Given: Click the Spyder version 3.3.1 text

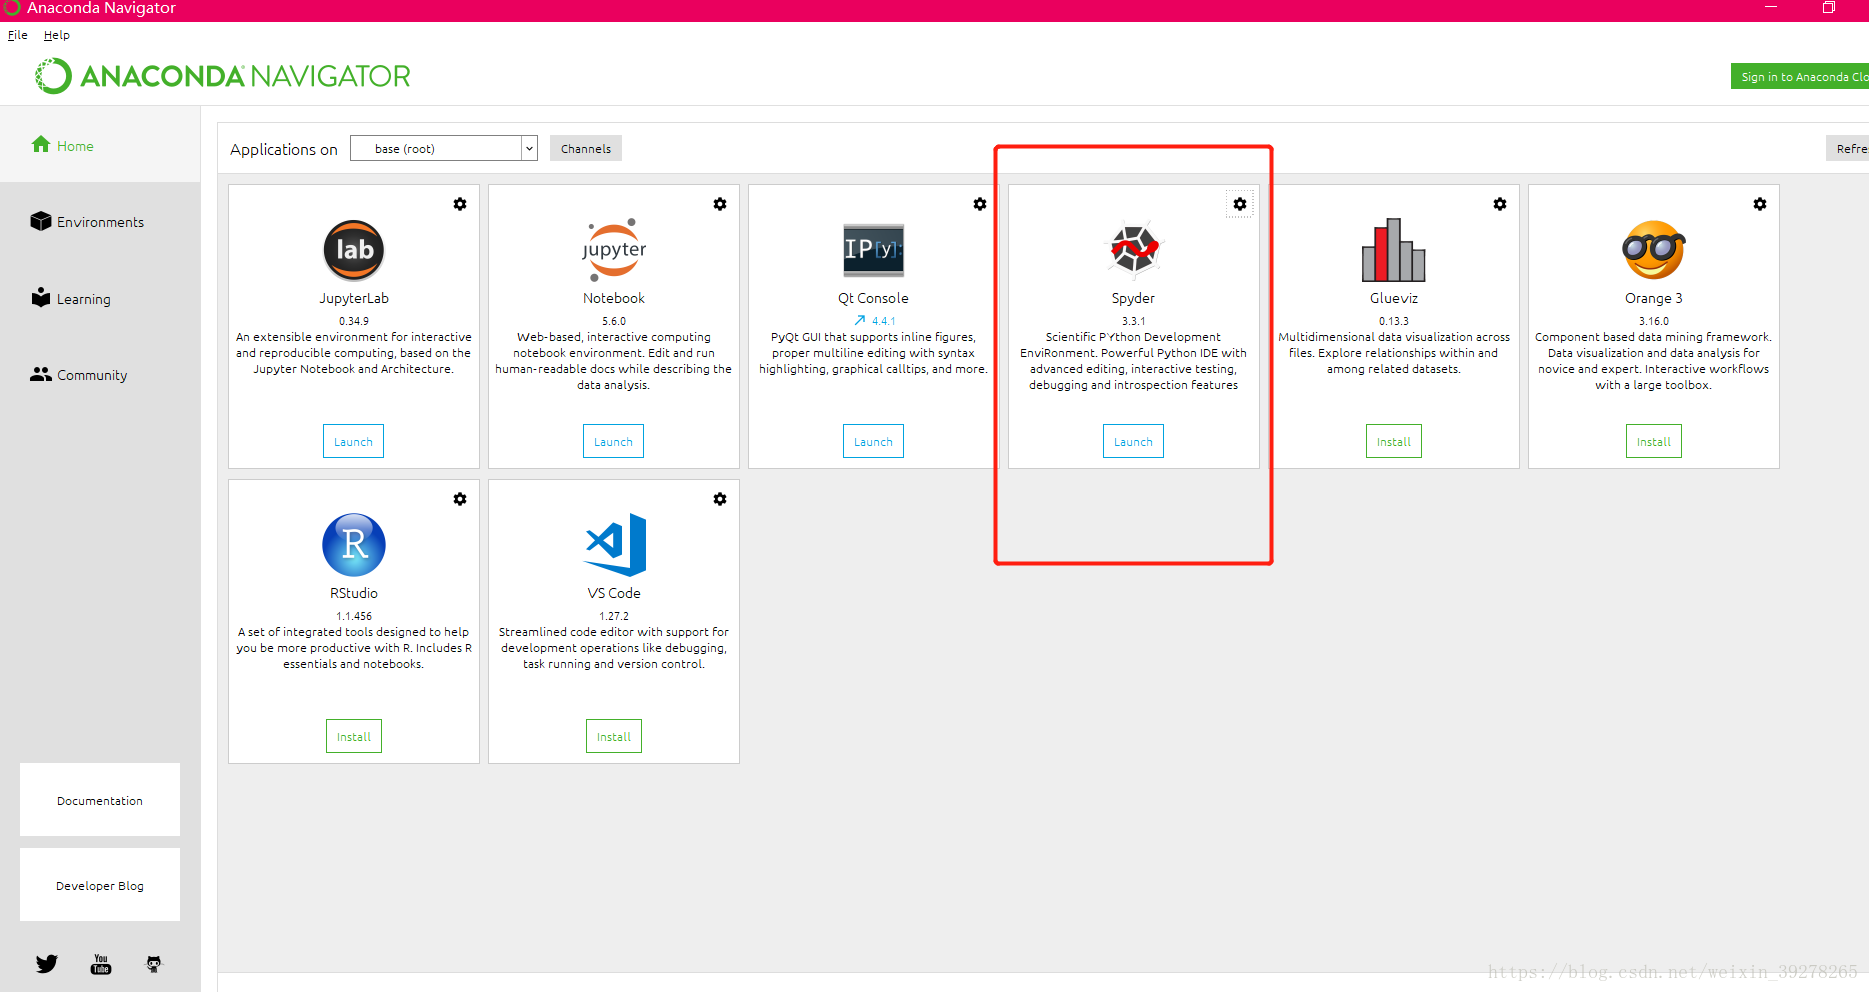Looking at the screenshot, I should [1133, 321].
